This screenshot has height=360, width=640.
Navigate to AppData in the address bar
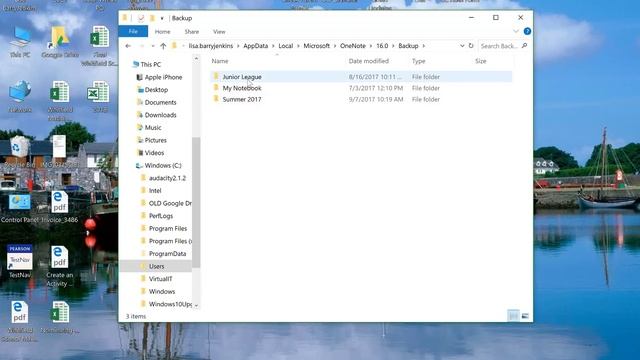pyautogui.click(x=256, y=46)
